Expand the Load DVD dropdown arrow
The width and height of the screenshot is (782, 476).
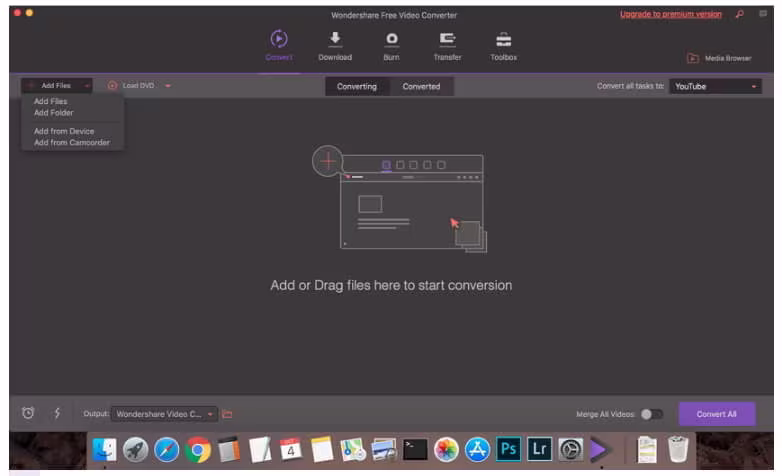point(168,86)
